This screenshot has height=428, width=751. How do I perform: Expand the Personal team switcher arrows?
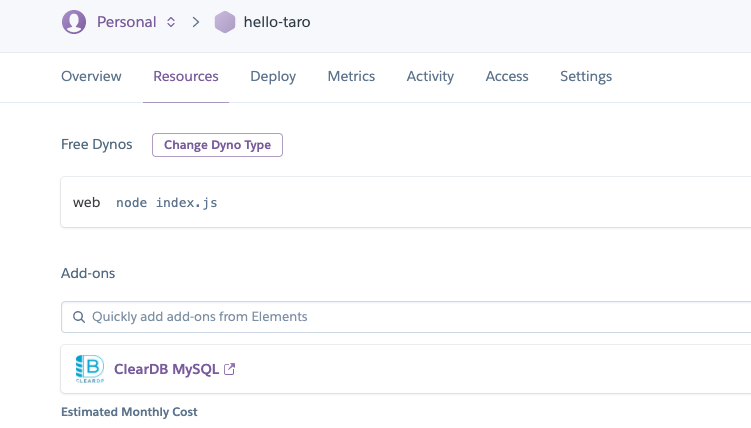[x=171, y=22]
